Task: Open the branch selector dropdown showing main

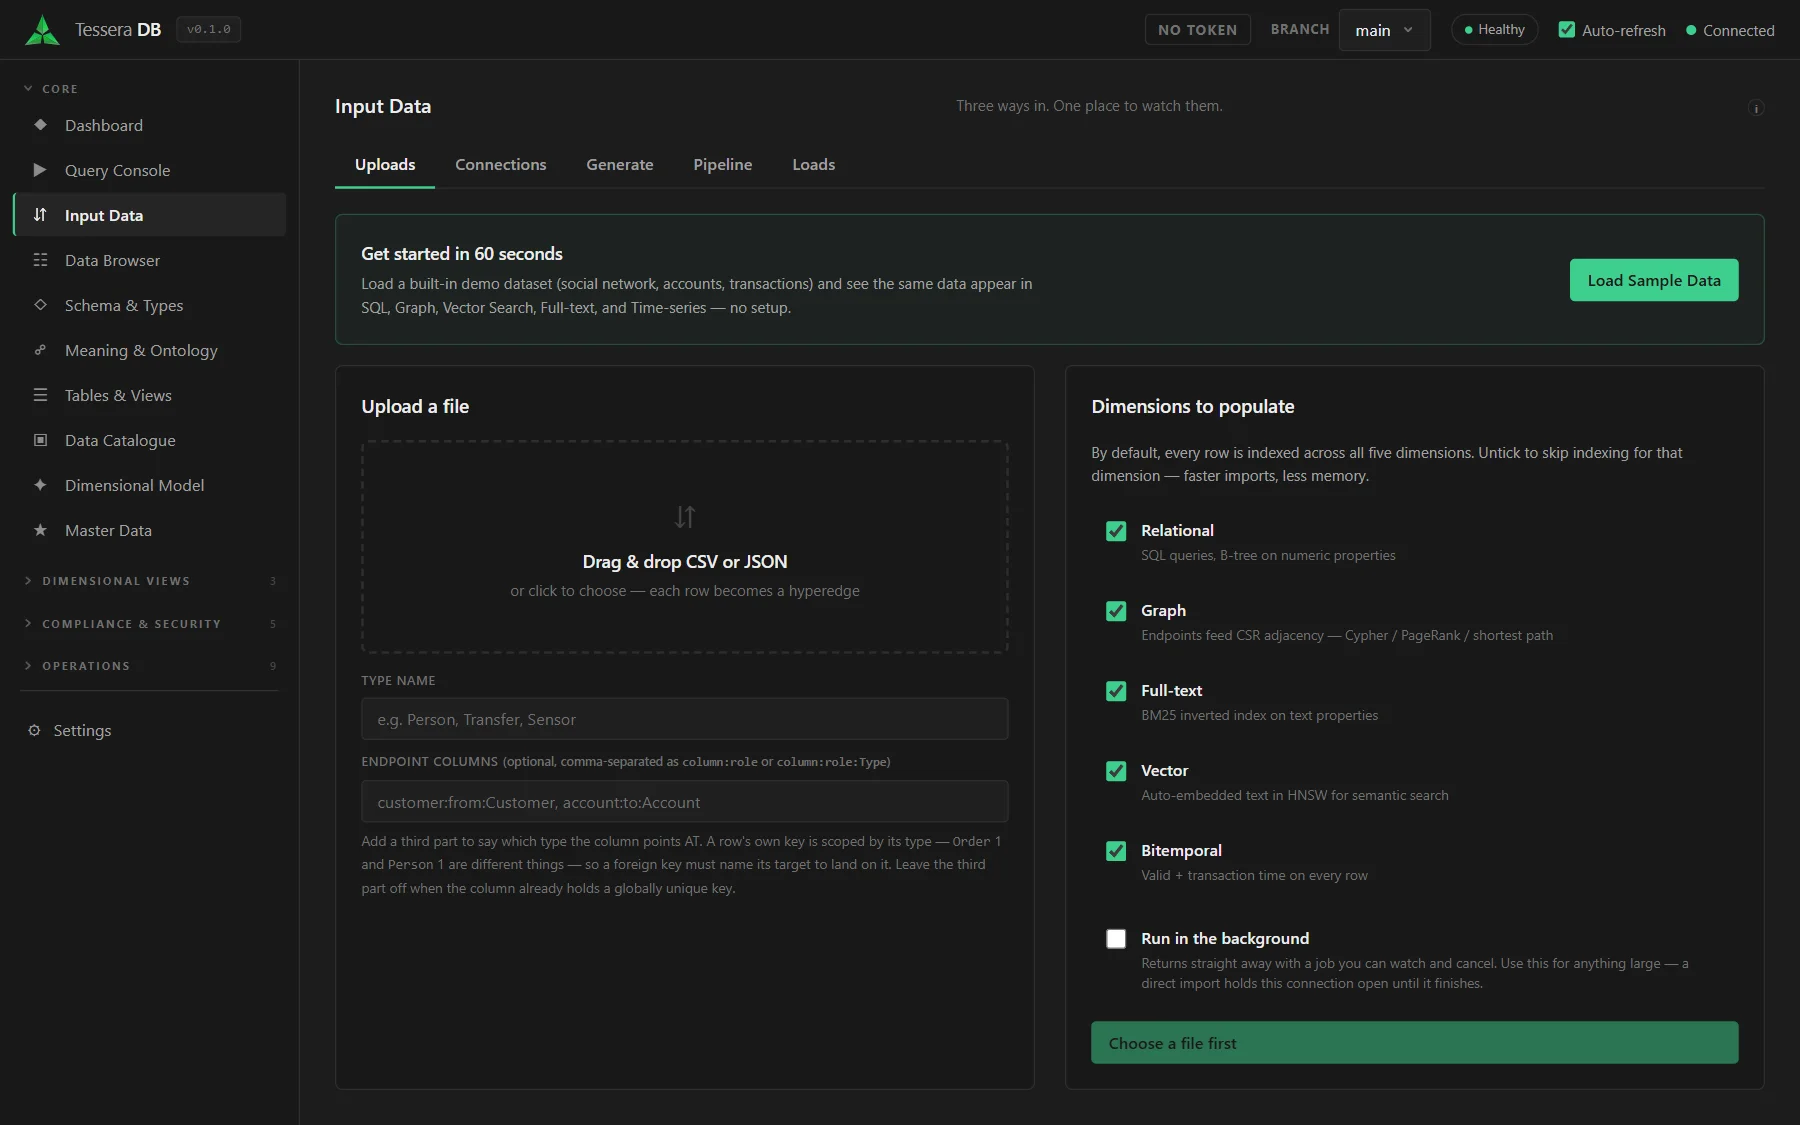Action: coord(1384,30)
